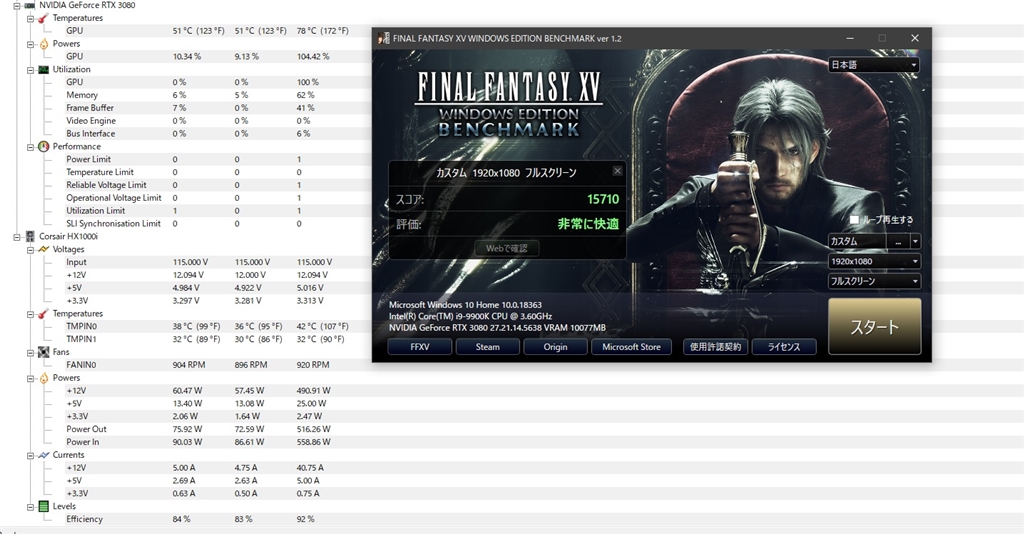
Task: Close the score result panel
Action: 617,171
